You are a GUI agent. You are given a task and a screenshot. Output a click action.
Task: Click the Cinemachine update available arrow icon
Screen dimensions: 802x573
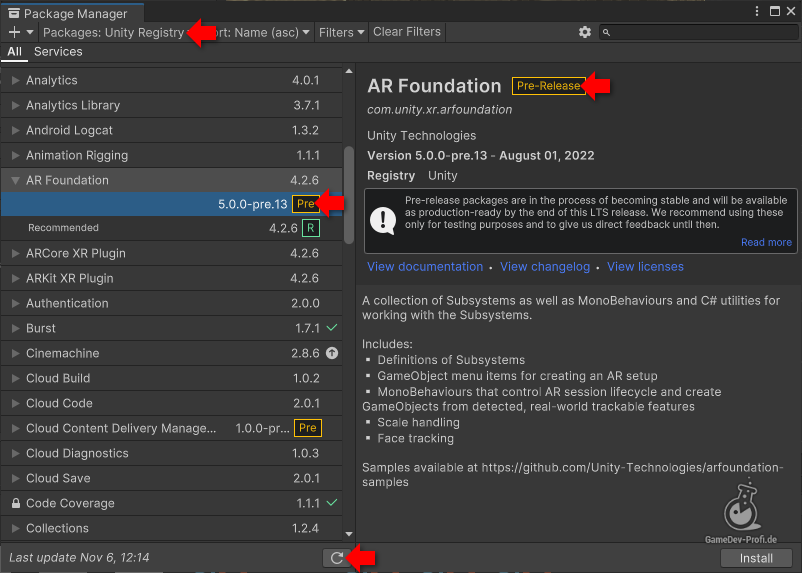pyautogui.click(x=332, y=353)
